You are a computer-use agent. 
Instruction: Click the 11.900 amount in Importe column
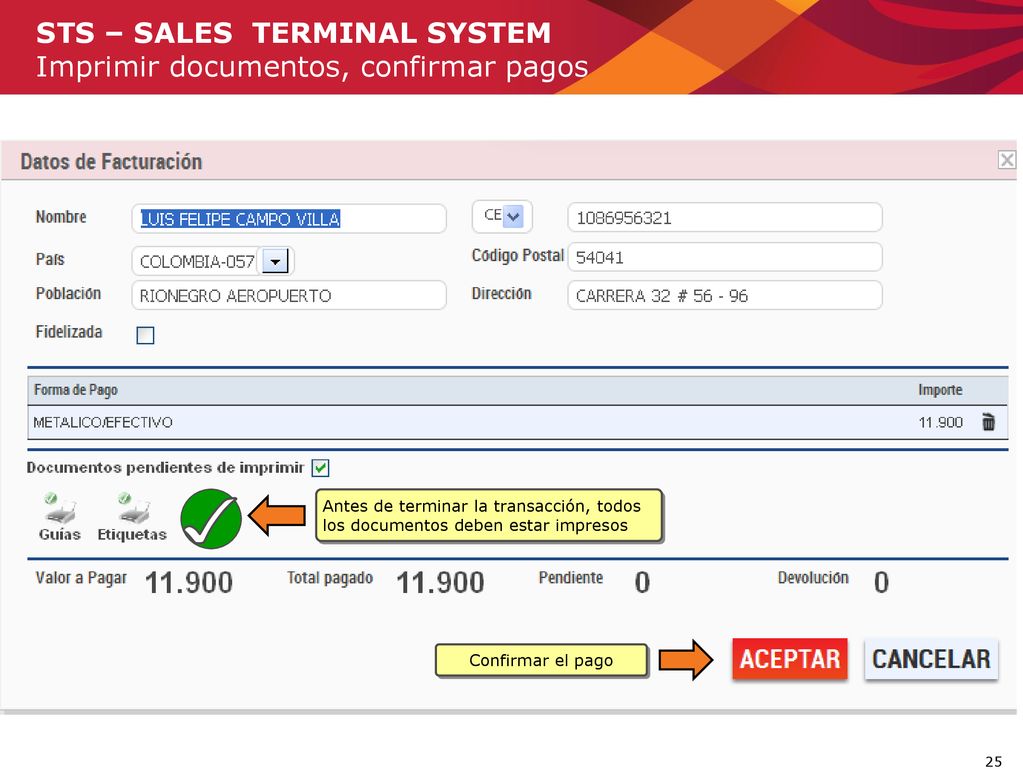[x=941, y=422]
